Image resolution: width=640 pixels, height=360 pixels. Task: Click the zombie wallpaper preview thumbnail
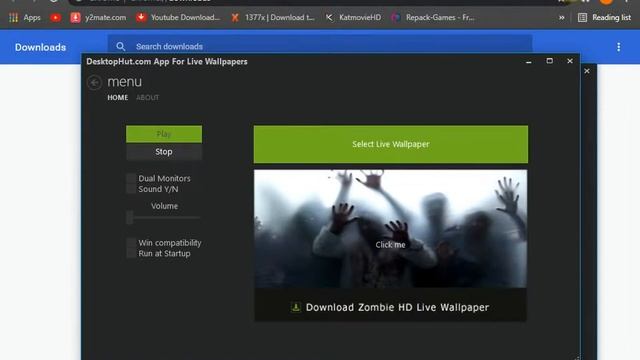391,229
